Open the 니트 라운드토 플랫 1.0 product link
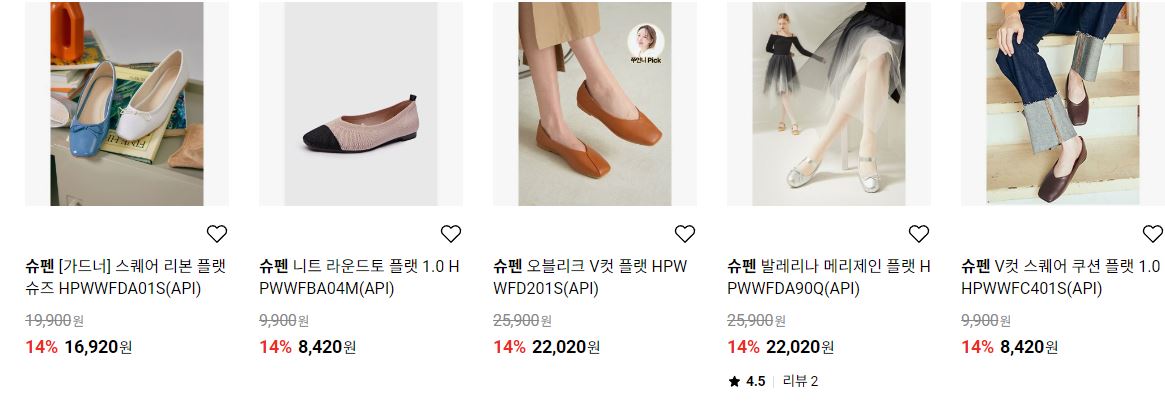This screenshot has width=1165, height=417. [360, 277]
